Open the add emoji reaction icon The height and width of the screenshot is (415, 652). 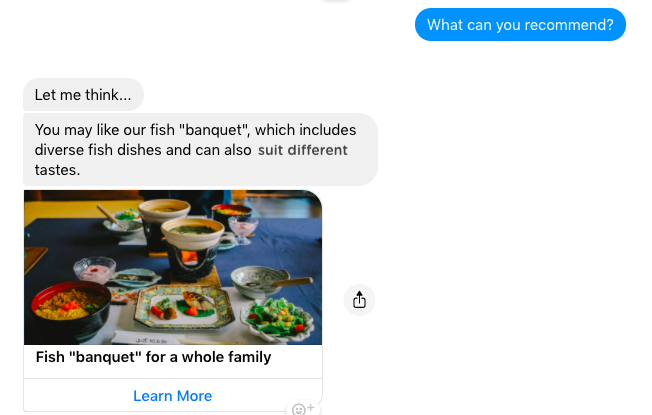(x=303, y=409)
